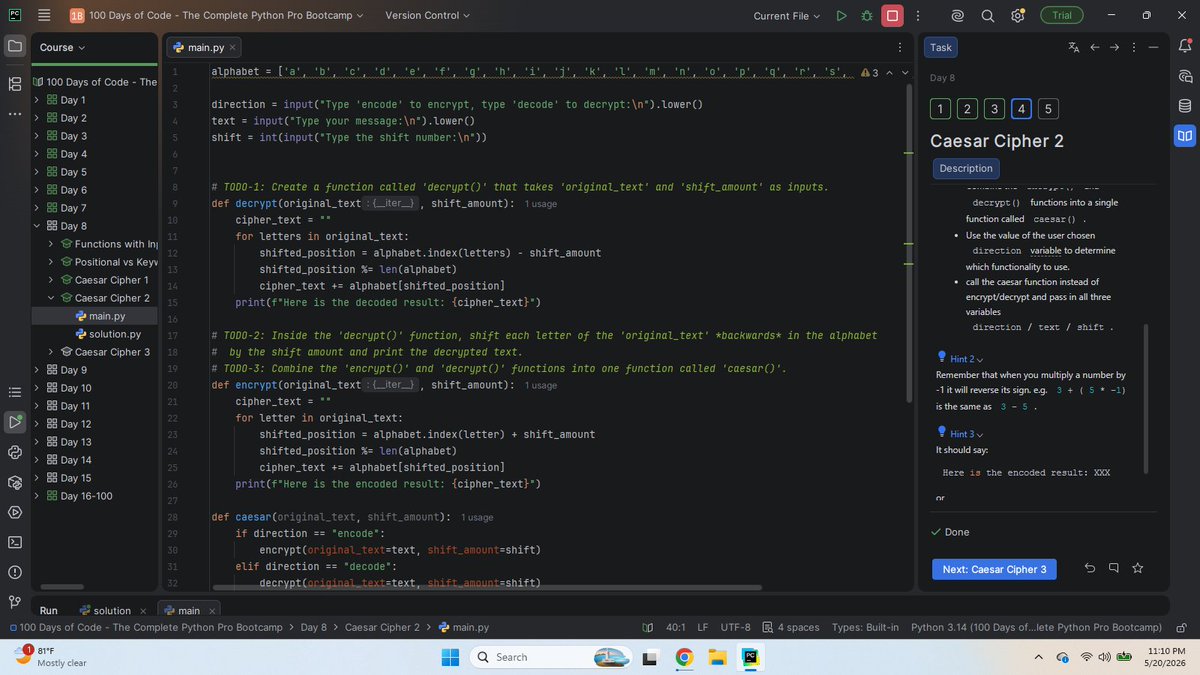Open the Database tool window icon
Viewport: 1200px width, 675px height.
point(1185,106)
